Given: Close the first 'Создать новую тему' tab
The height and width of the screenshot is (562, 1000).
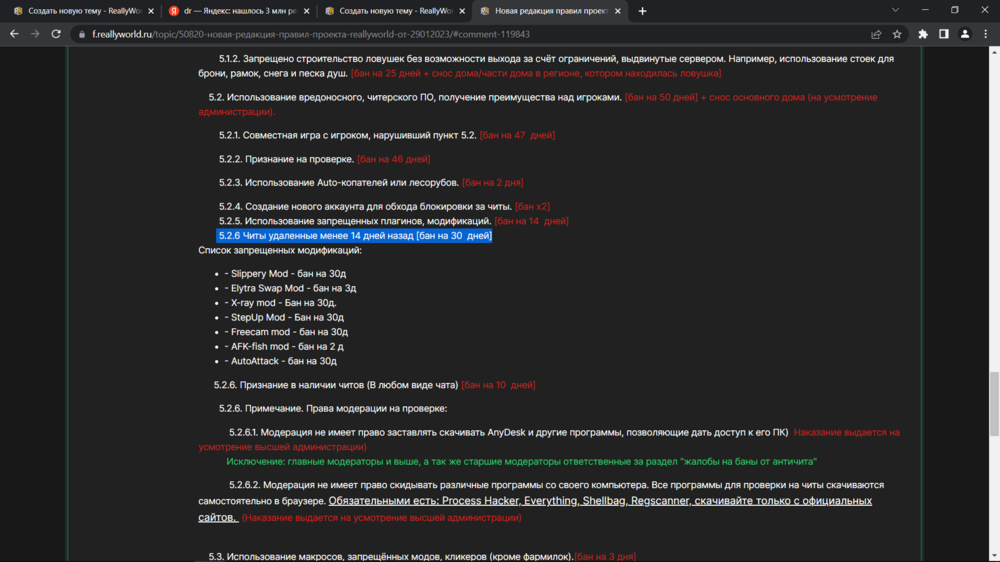Looking at the screenshot, I should [x=151, y=11].
